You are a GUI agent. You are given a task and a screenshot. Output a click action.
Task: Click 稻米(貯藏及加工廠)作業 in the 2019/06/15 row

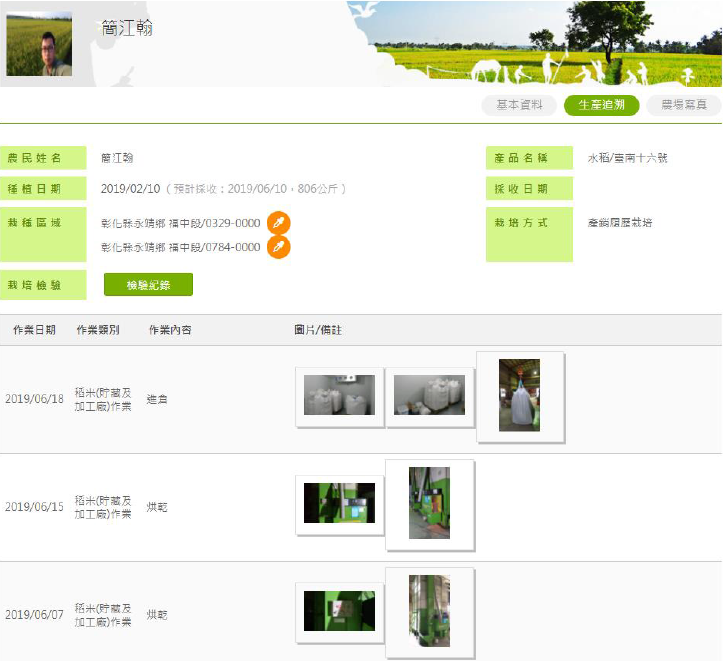pyautogui.click(x=103, y=508)
